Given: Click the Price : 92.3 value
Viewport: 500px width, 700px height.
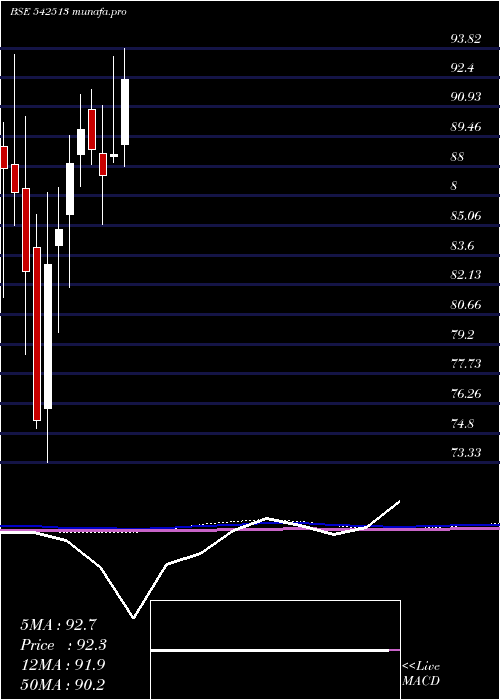Looking at the screenshot, I should coord(64,645).
